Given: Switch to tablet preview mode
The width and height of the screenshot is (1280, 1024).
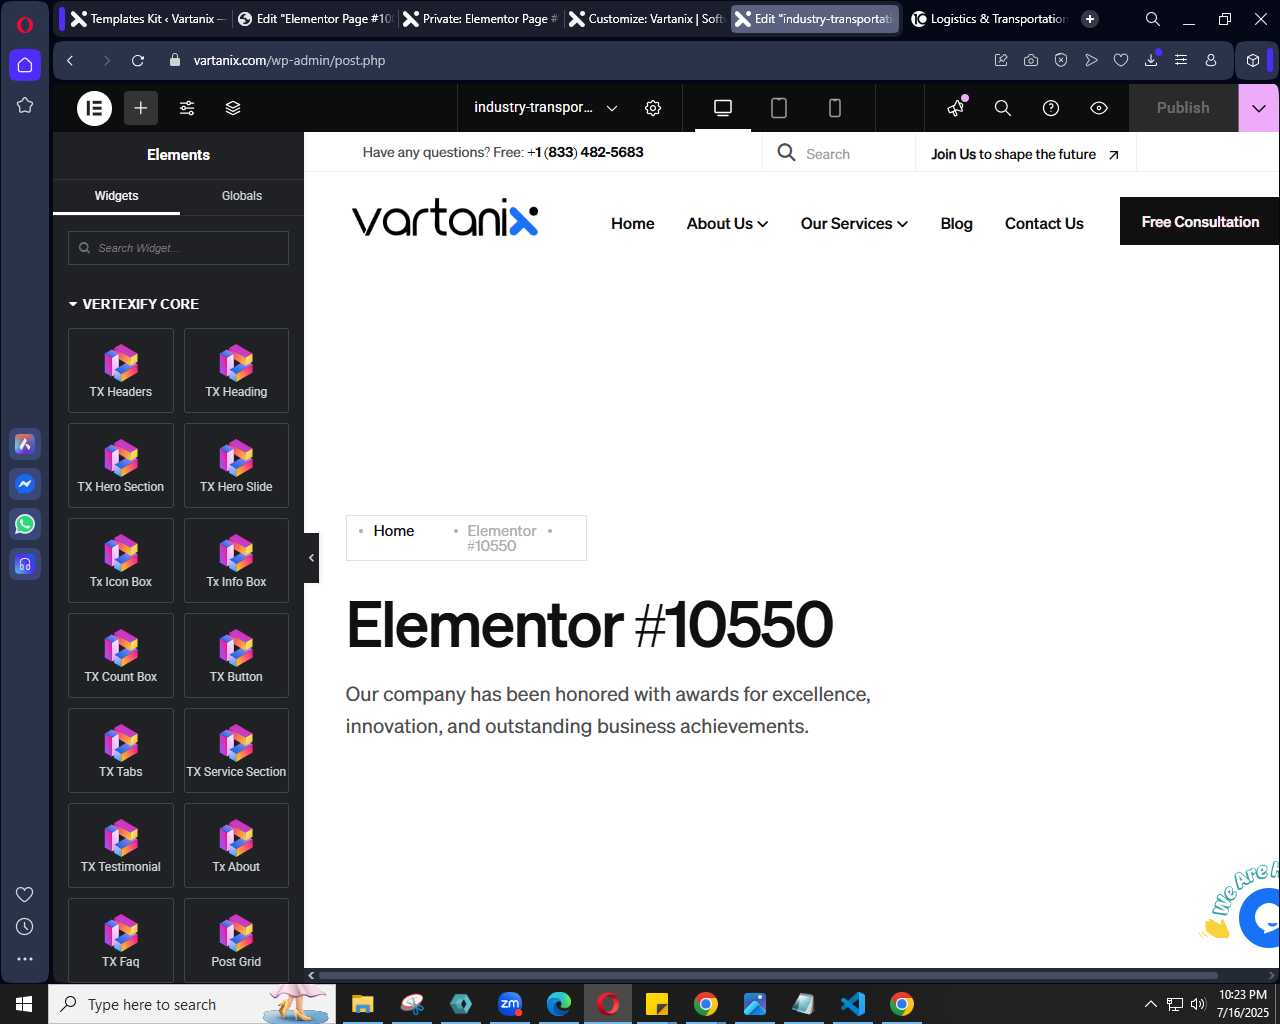Looking at the screenshot, I should point(779,108).
